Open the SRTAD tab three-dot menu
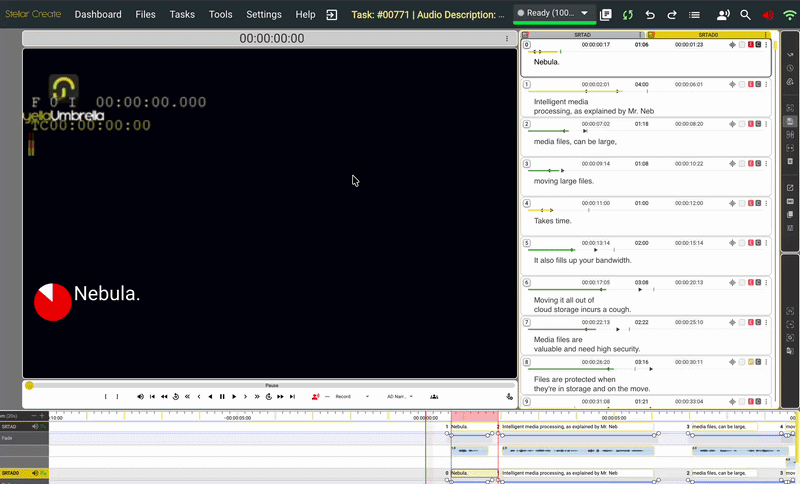 pyautogui.click(x=640, y=35)
